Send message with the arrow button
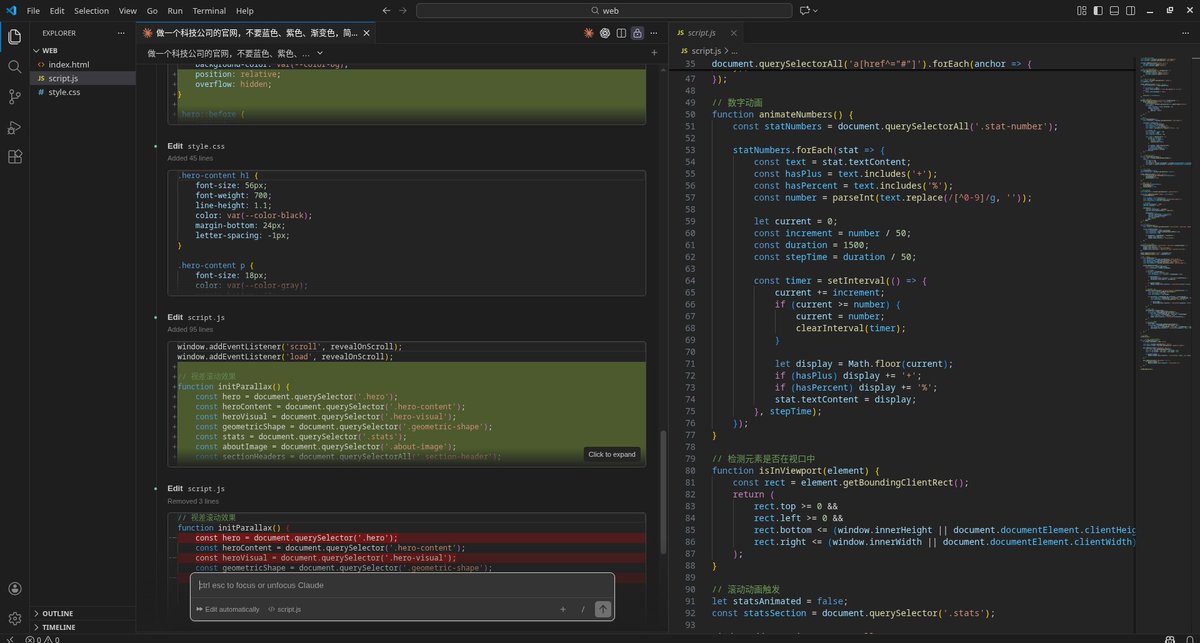This screenshot has width=1200, height=643. (x=602, y=609)
